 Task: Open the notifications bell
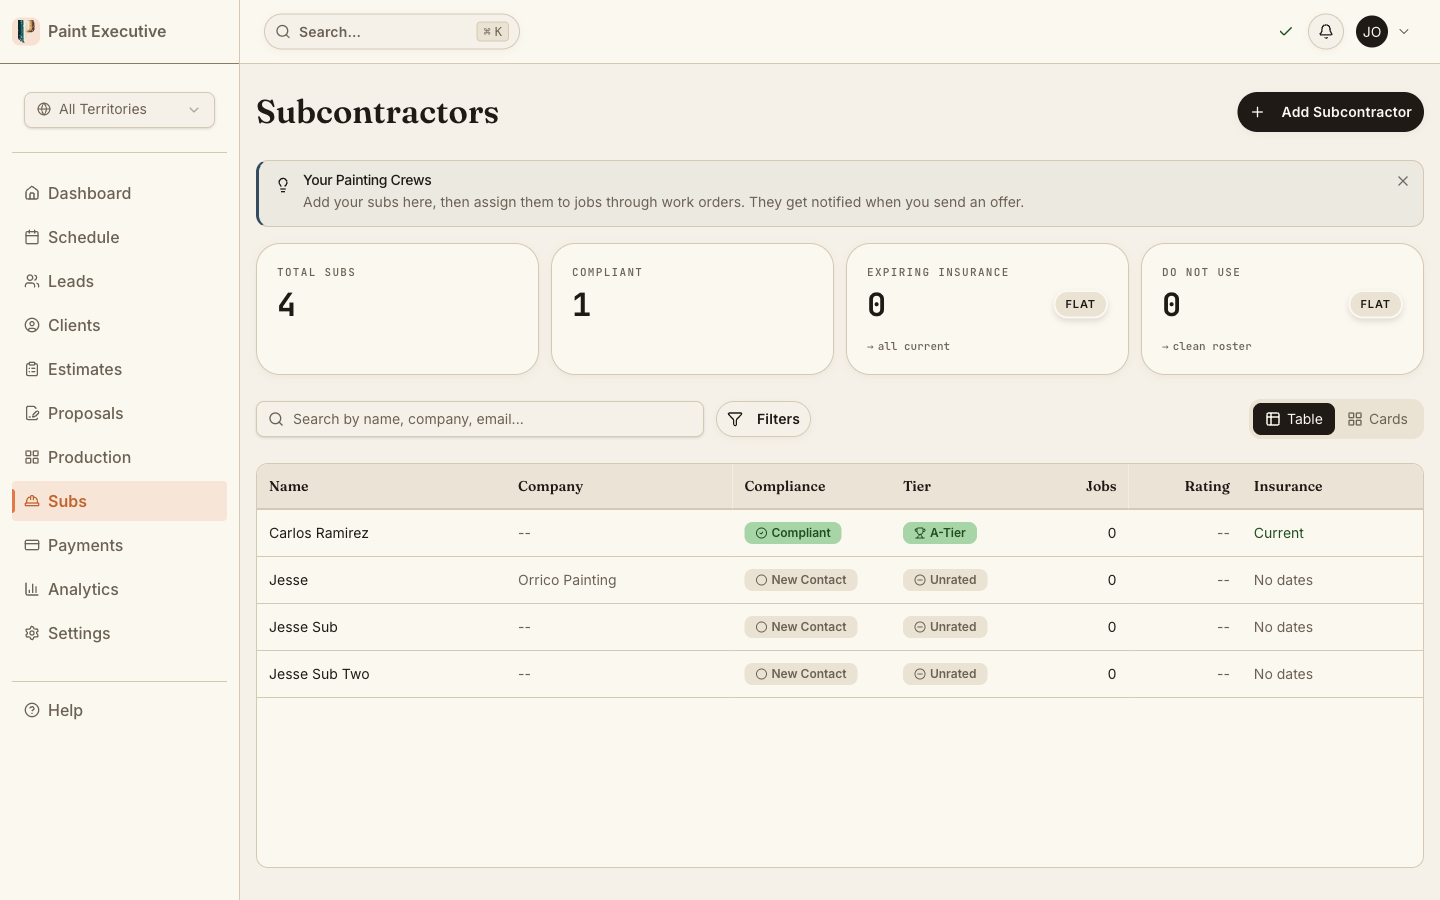pos(1326,32)
